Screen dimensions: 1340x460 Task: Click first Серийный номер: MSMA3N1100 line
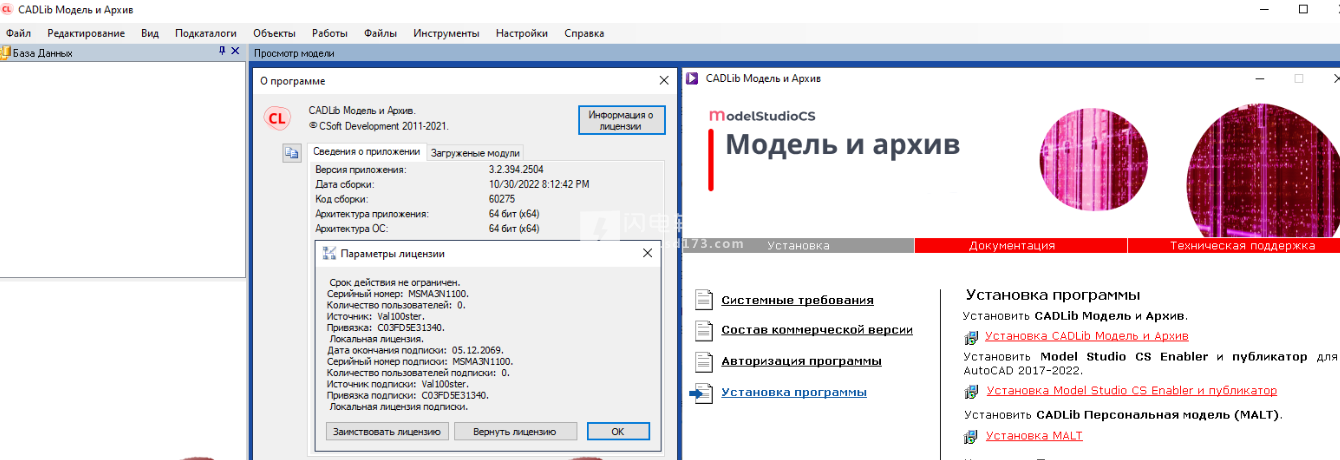(x=398, y=294)
